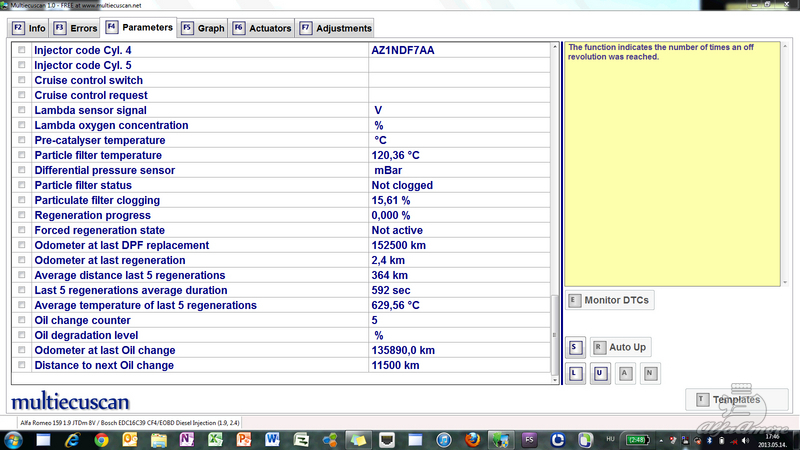
Task: Tick the Lambda sensor signal checkbox
Action: (21, 110)
